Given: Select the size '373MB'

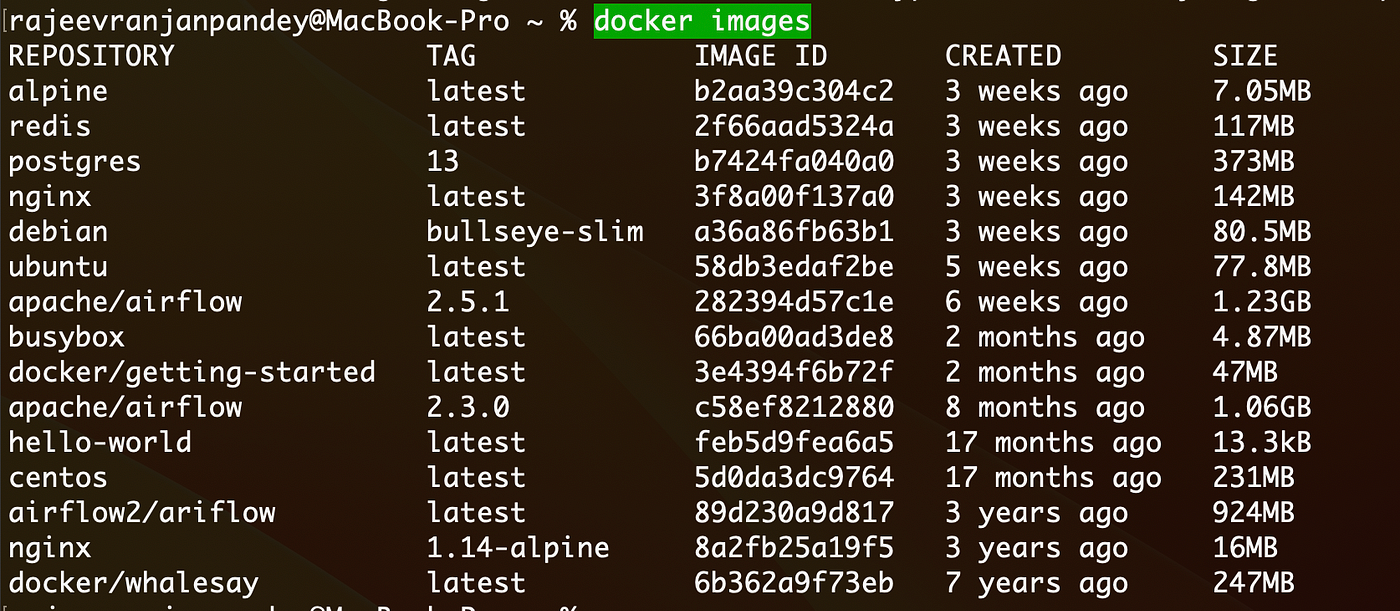Looking at the screenshot, I should point(1254,162).
